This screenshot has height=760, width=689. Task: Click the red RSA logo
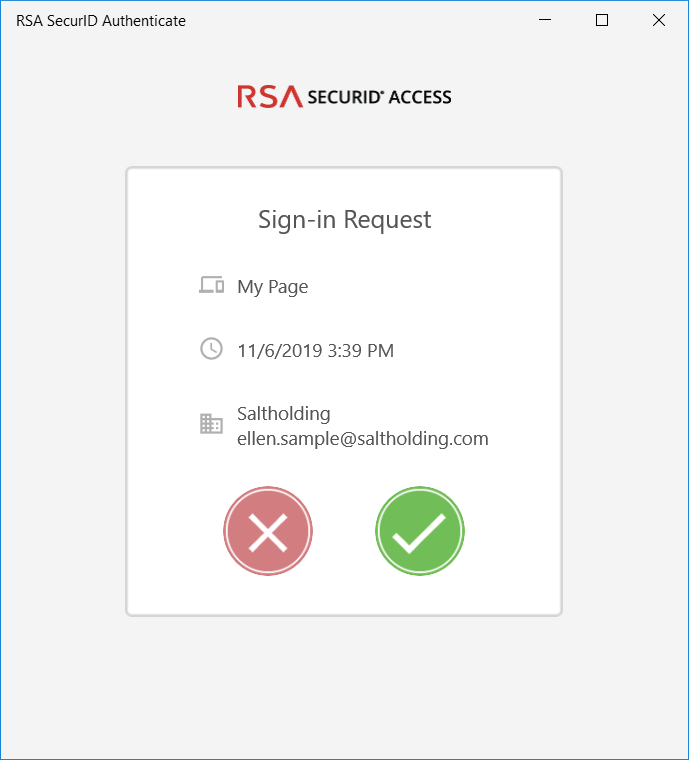[x=269, y=96]
